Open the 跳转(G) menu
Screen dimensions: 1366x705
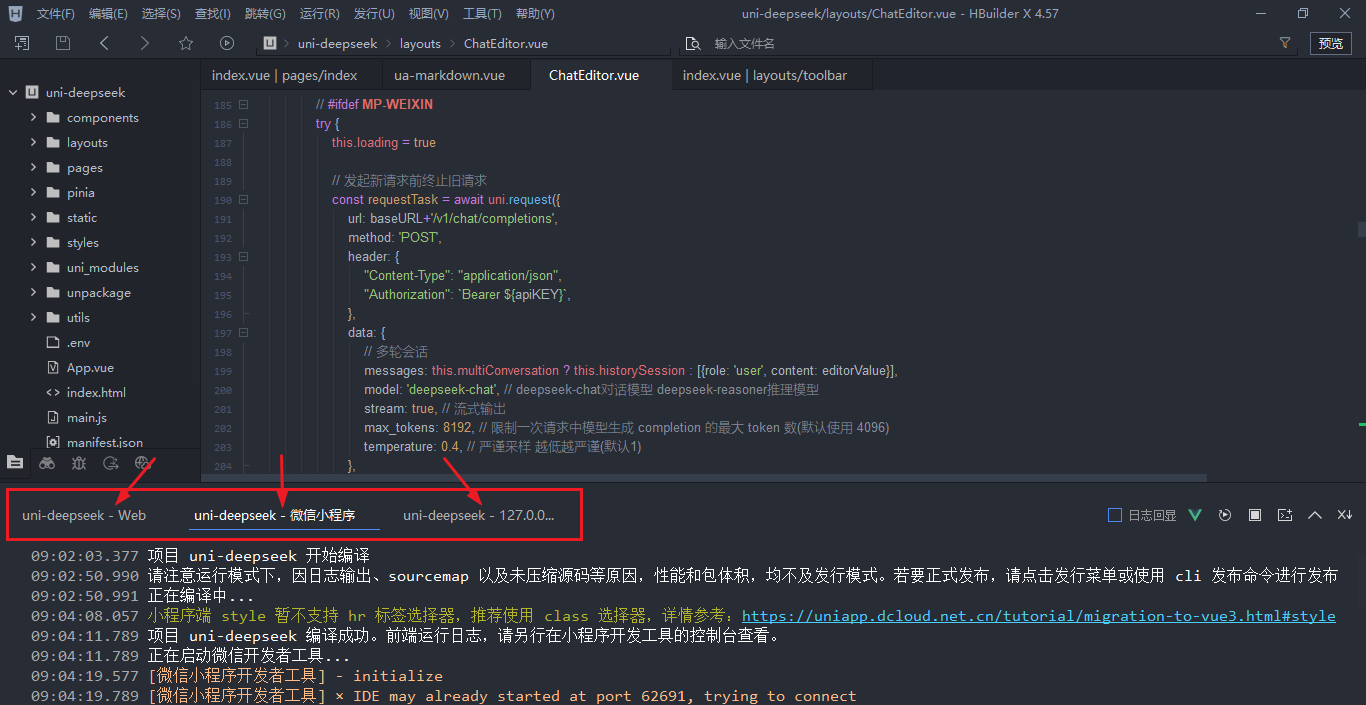pos(264,14)
